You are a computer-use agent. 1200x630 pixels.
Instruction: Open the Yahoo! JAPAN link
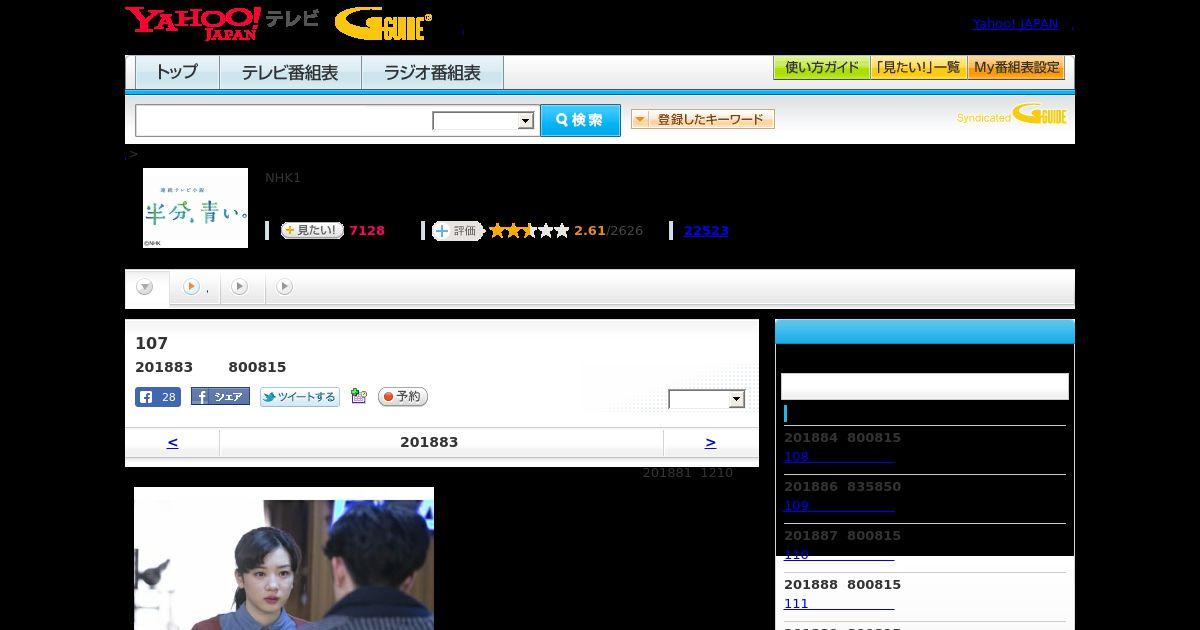pos(1015,23)
